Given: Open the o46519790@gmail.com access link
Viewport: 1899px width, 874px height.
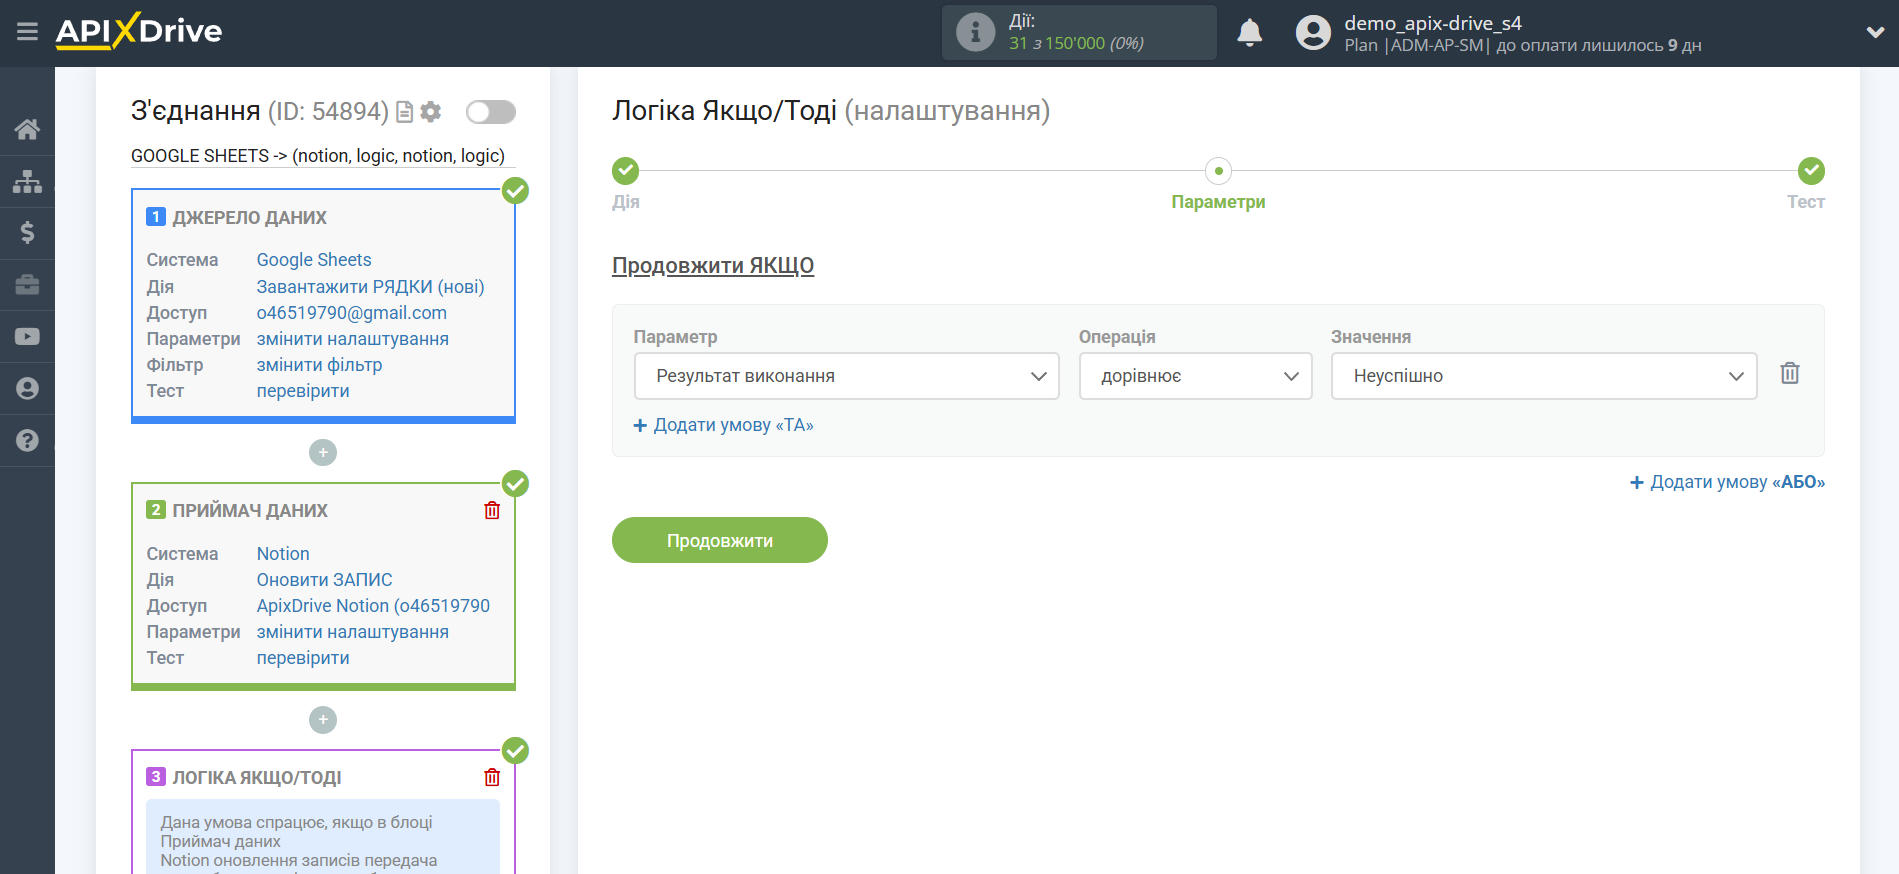Looking at the screenshot, I should coord(352,313).
